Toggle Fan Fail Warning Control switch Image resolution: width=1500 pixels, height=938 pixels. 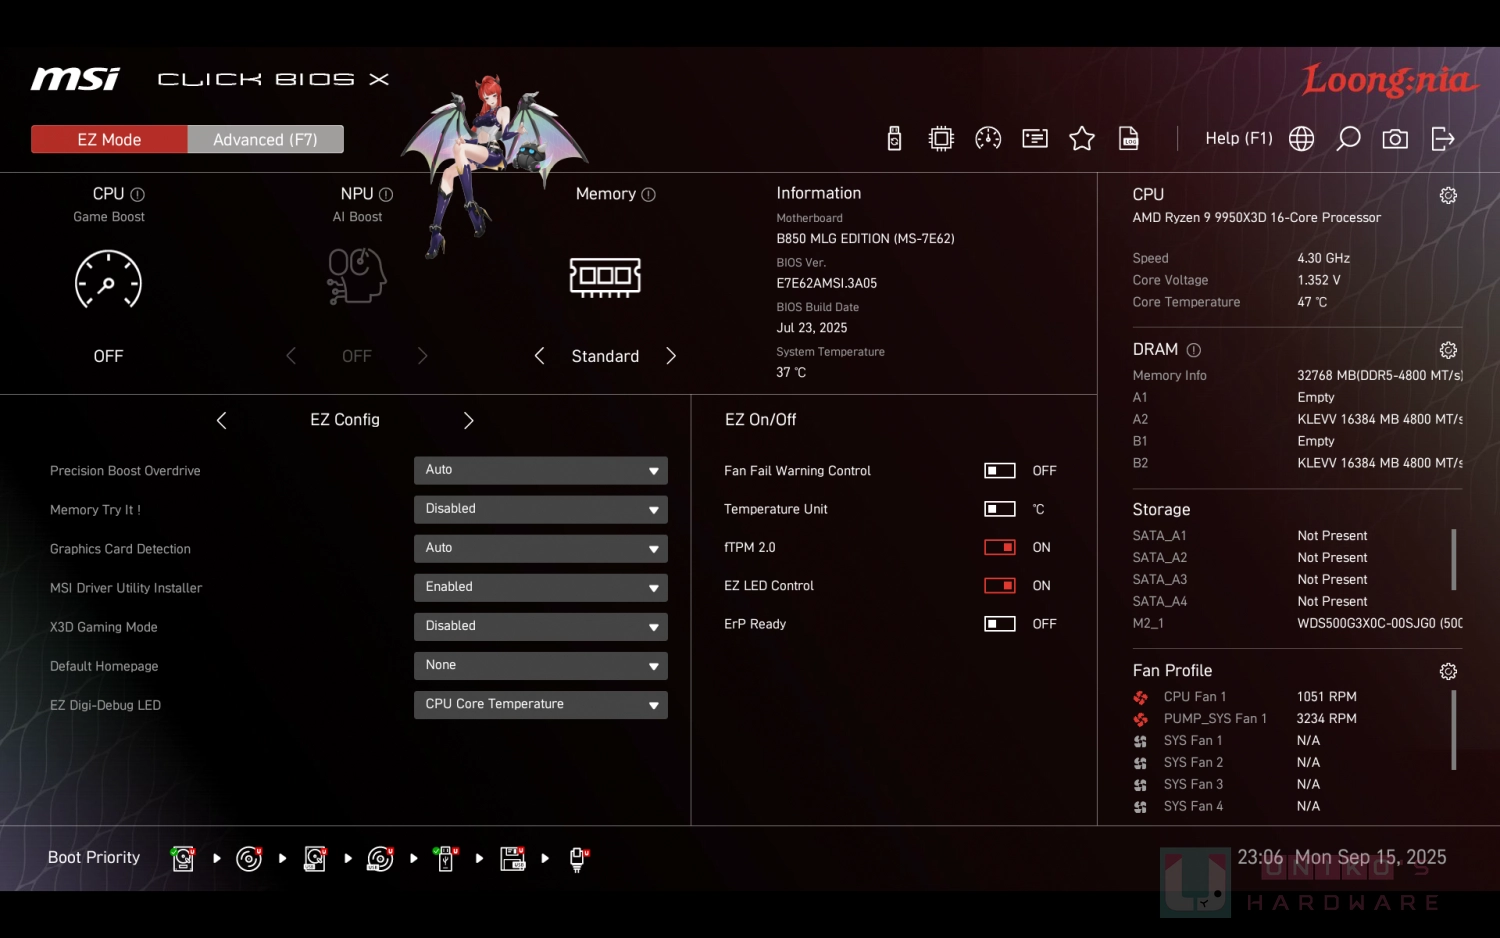click(1000, 471)
